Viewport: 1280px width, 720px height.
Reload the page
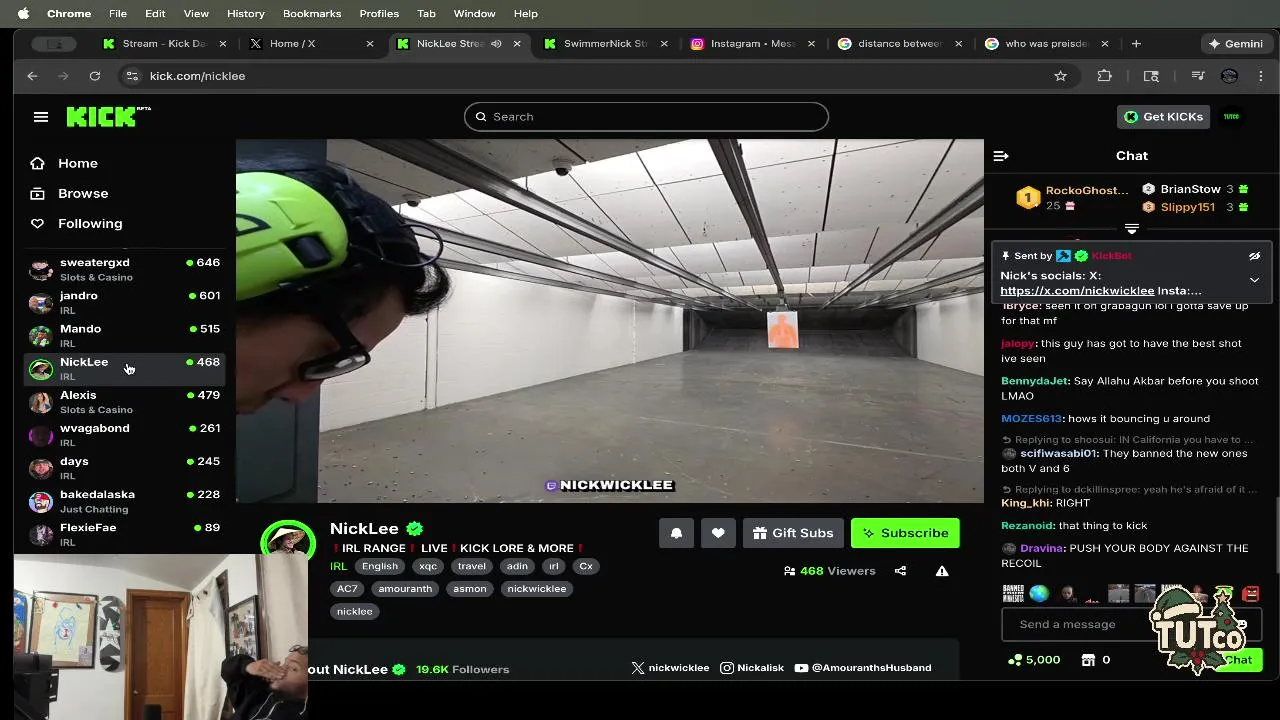coord(95,76)
